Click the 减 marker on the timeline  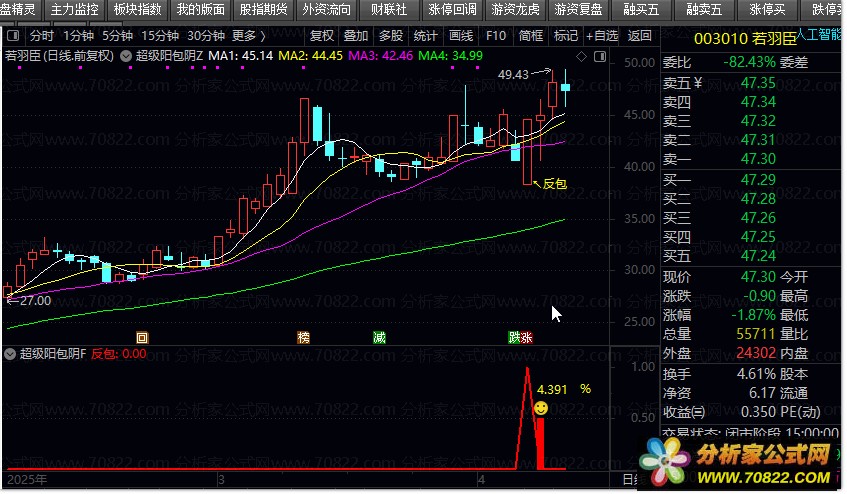[x=380, y=338]
